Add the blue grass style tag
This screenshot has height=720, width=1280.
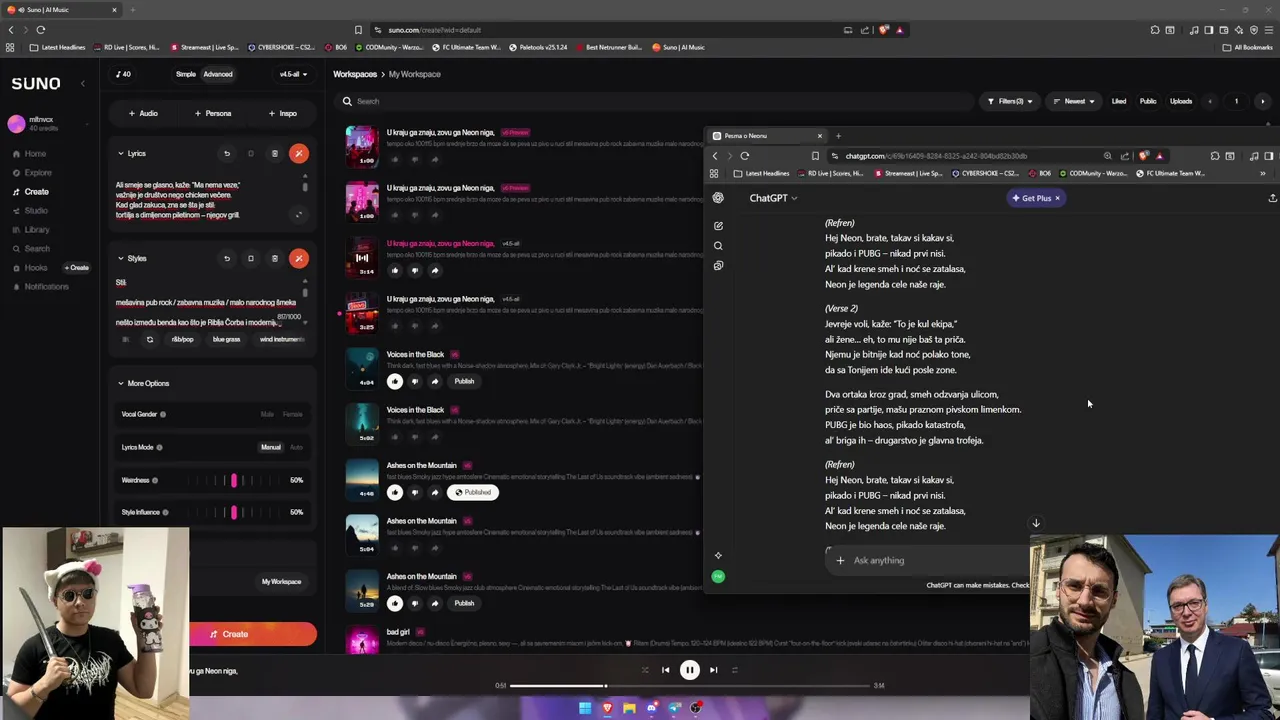pos(226,339)
